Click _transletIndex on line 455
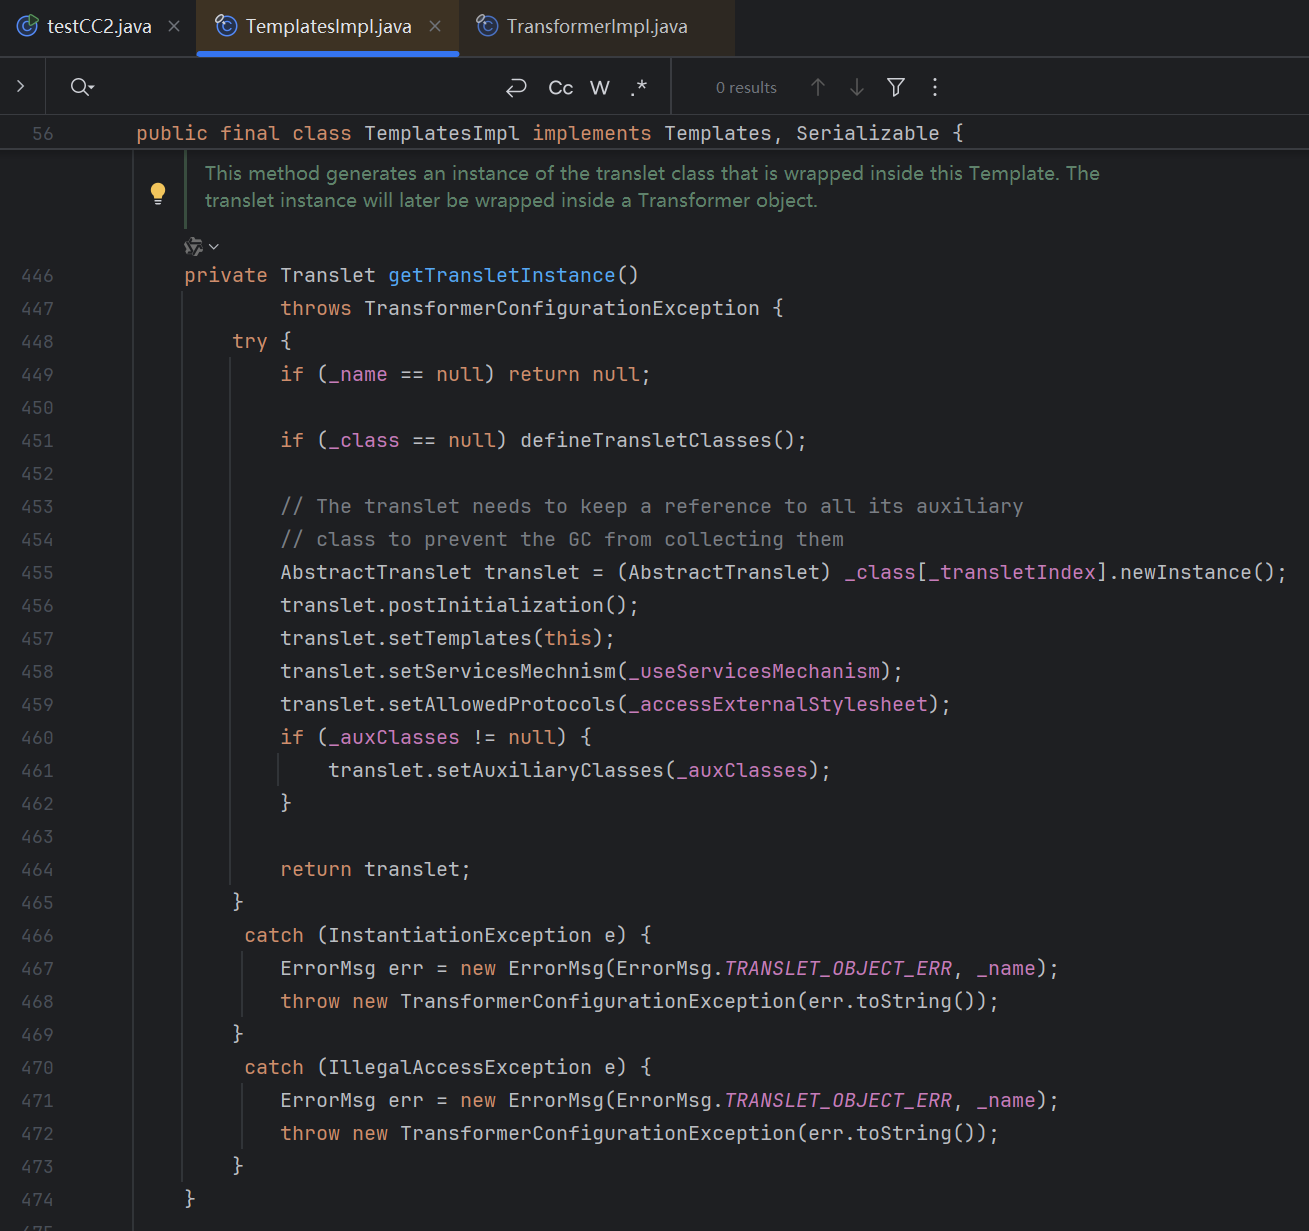The image size is (1309, 1231). tap(1012, 572)
